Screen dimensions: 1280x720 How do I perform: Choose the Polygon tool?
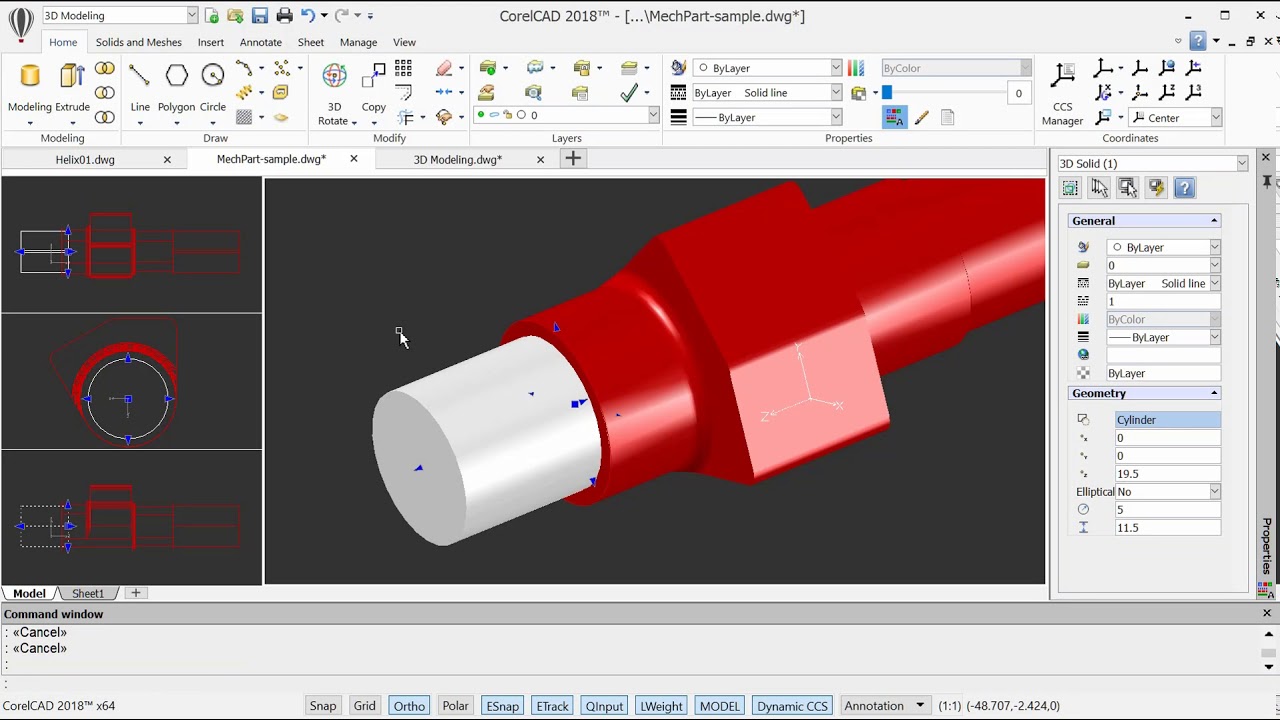[x=176, y=88]
